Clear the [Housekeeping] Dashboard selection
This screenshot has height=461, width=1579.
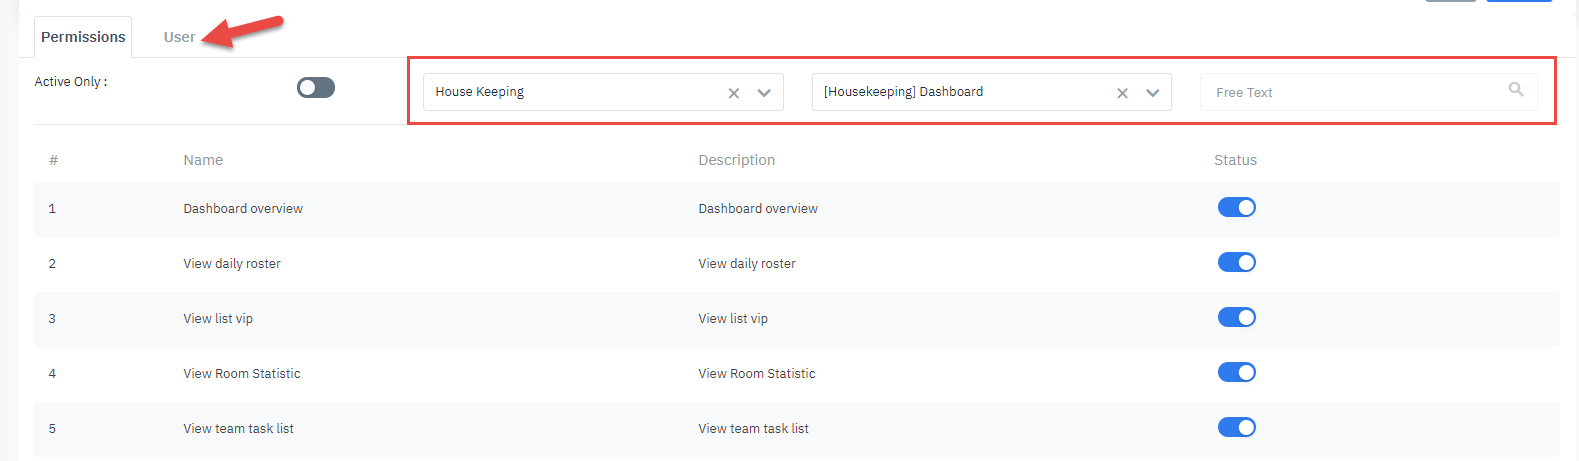(1122, 93)
